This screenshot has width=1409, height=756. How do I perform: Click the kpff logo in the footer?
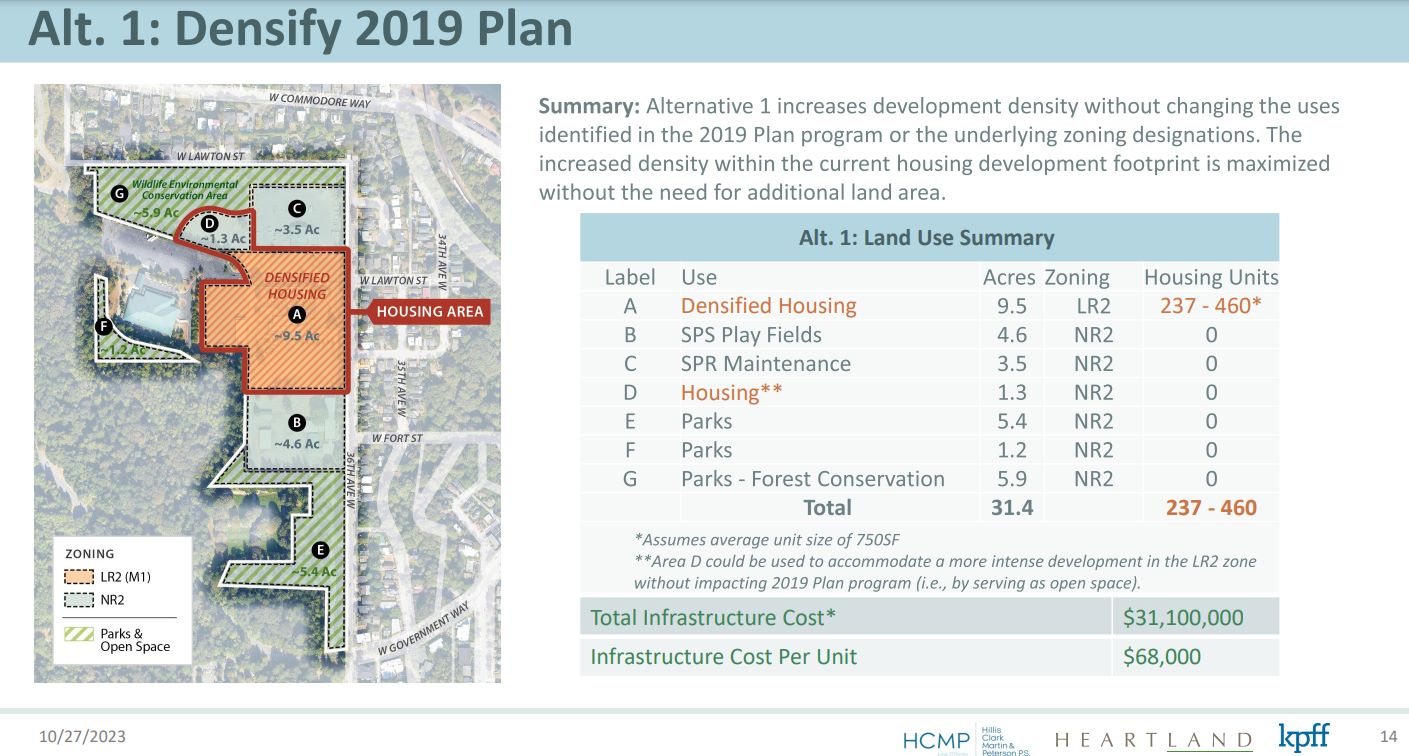[x=1303, y=737]
